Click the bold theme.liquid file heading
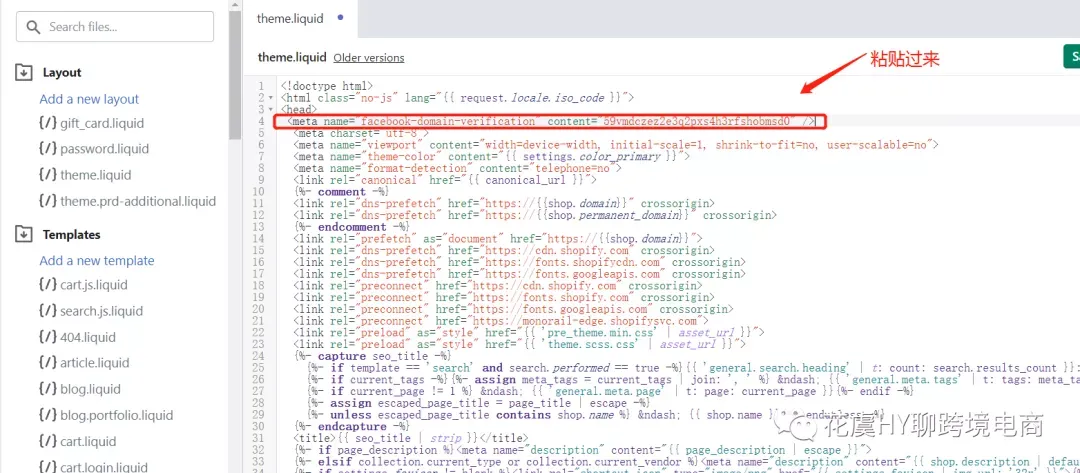Image resolution: width=1080 pixels, height=473 pixels. (x=292, y=57)
